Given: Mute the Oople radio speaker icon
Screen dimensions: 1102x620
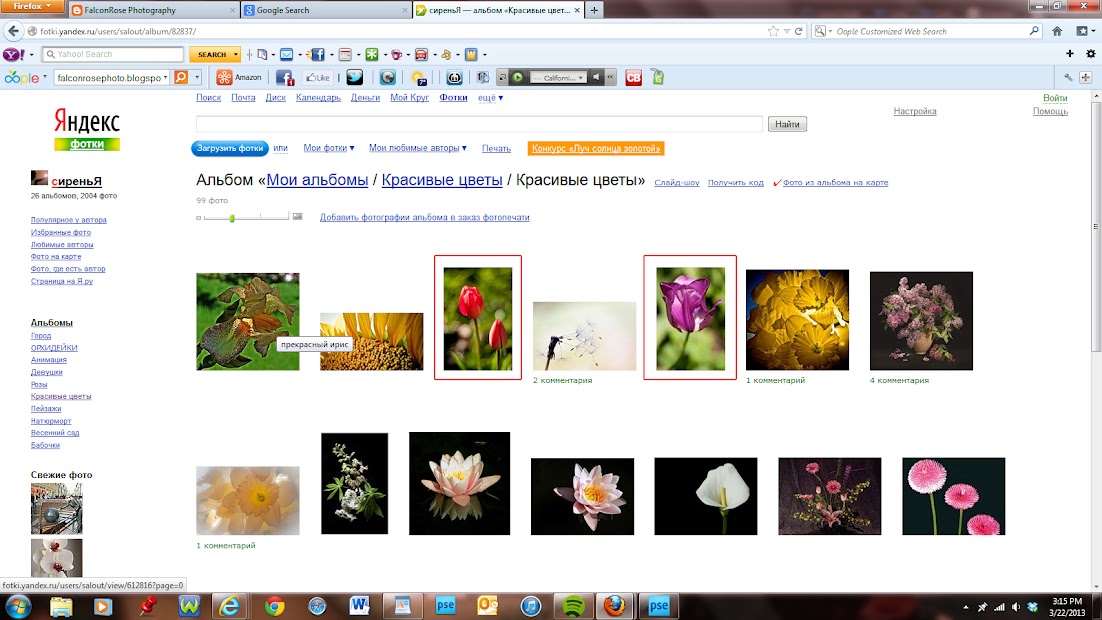Looking at the screenshot, I should click(596, 77).
